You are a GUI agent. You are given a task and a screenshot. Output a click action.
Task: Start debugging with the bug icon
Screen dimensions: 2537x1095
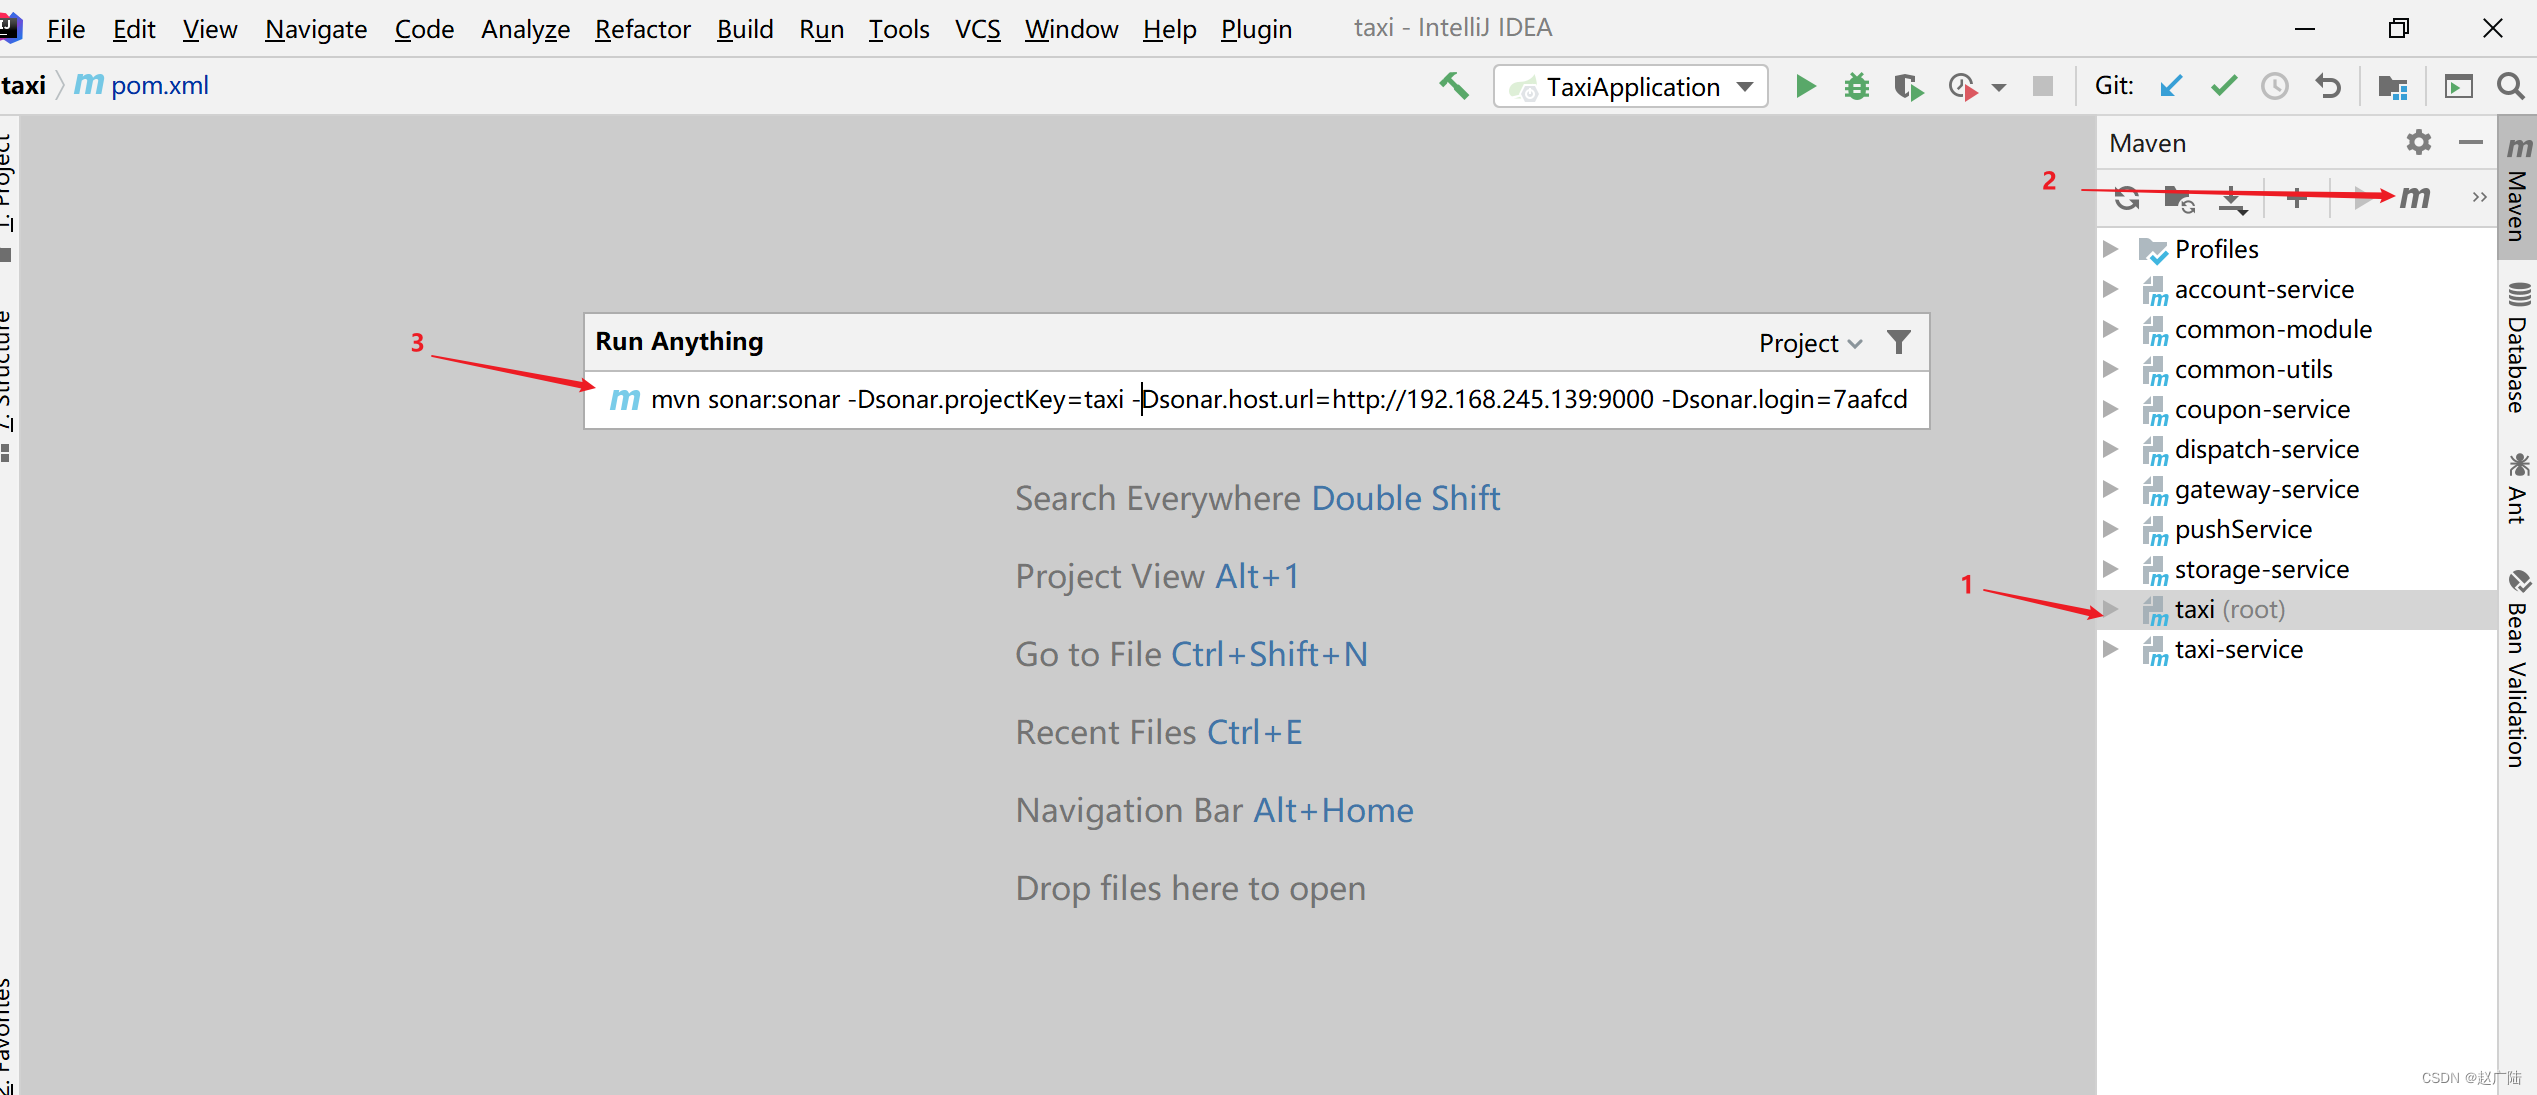(1857, 87)
